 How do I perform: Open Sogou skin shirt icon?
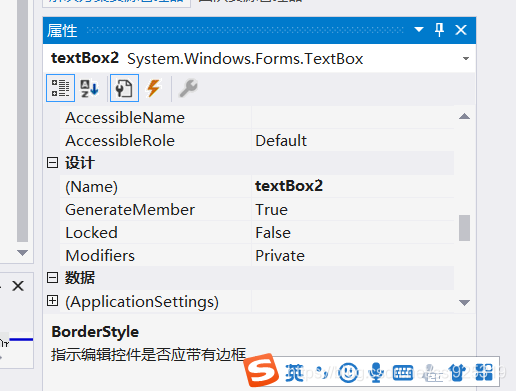tap(457, 372)
